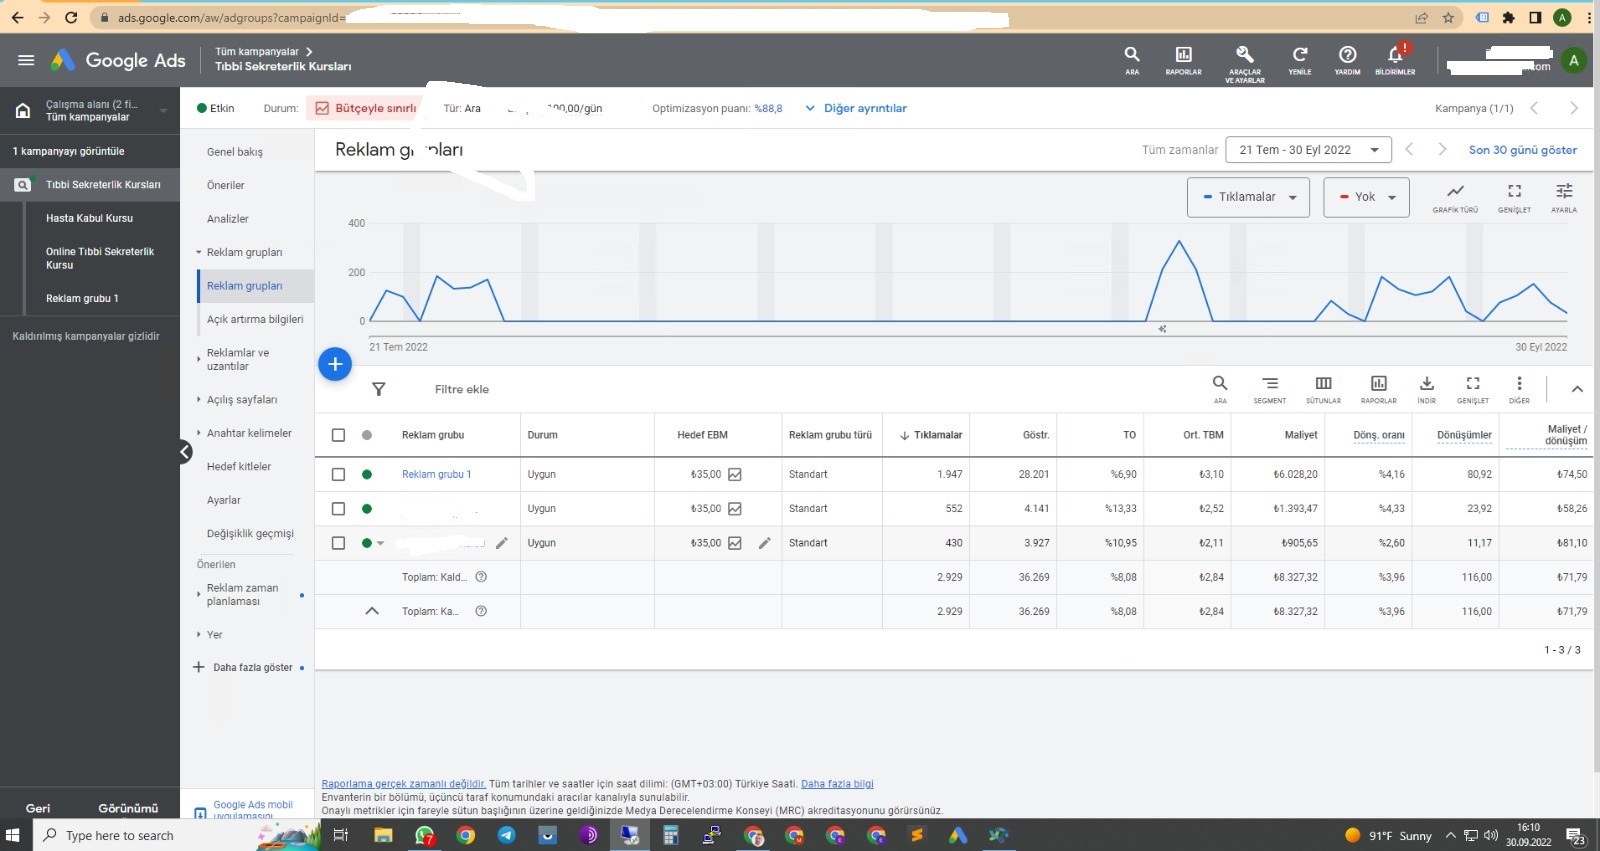Click the filter funnel icon
The height and width of the screenshot is (851, 1600).
click(379, 389)
